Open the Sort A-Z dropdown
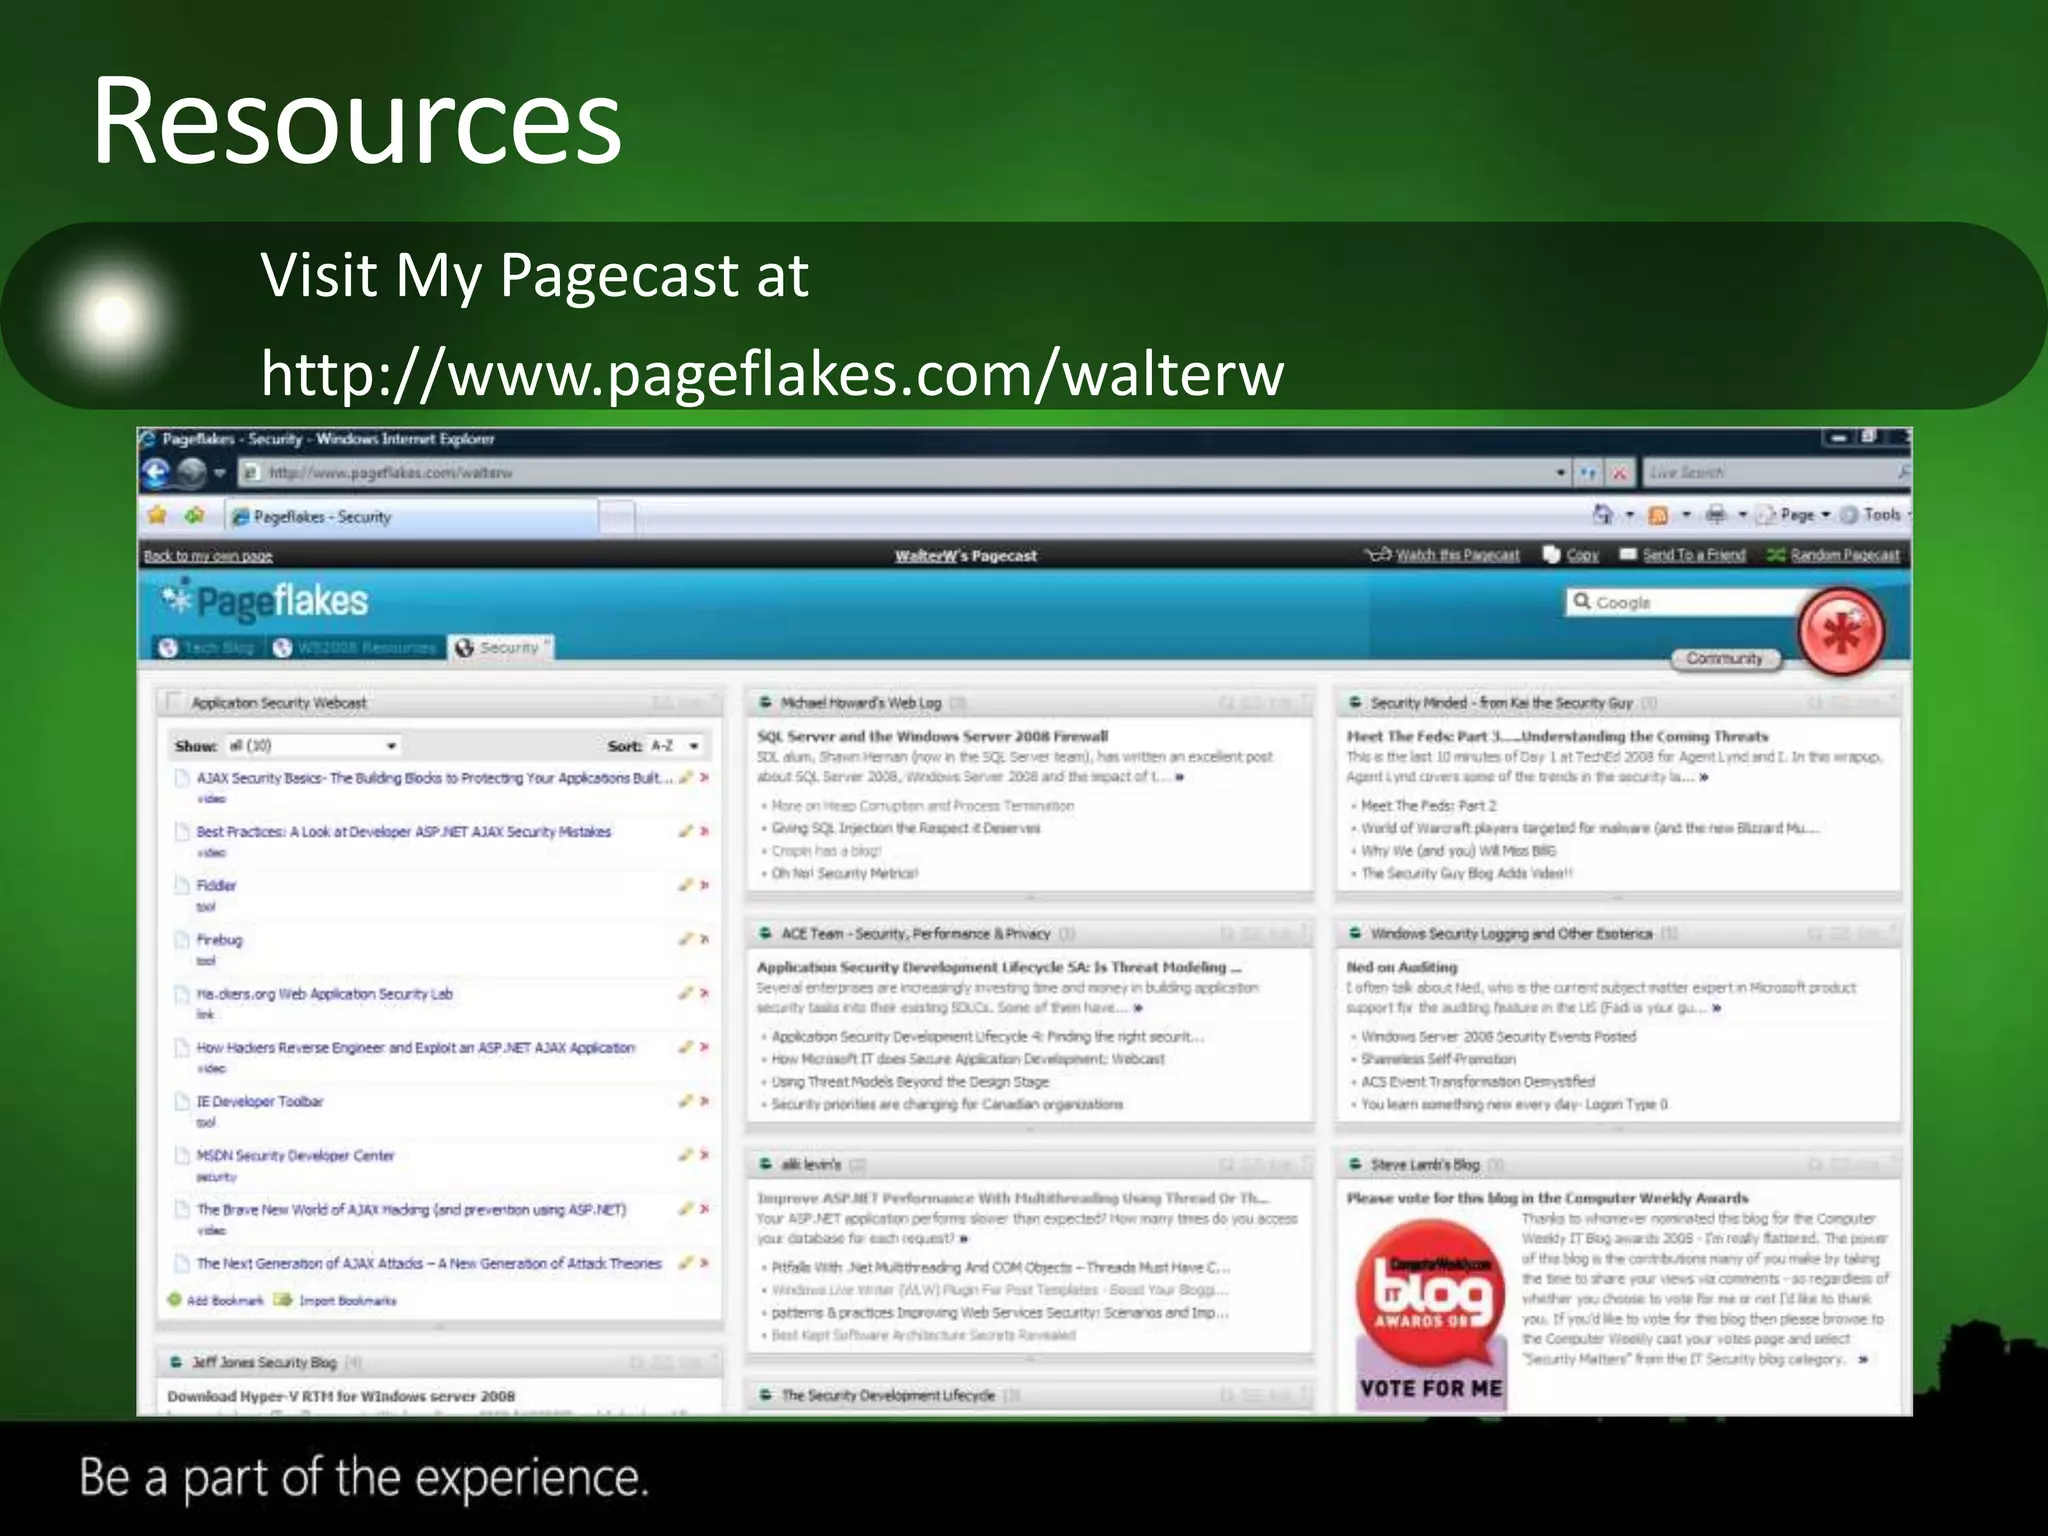 pyautogui.click(x=675, y=746)
